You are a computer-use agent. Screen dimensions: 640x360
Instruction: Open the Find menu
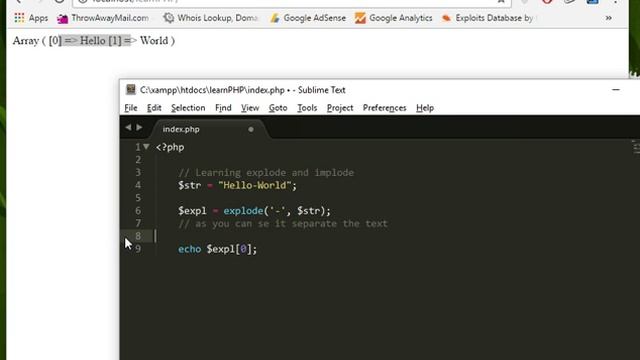[223, 108]
